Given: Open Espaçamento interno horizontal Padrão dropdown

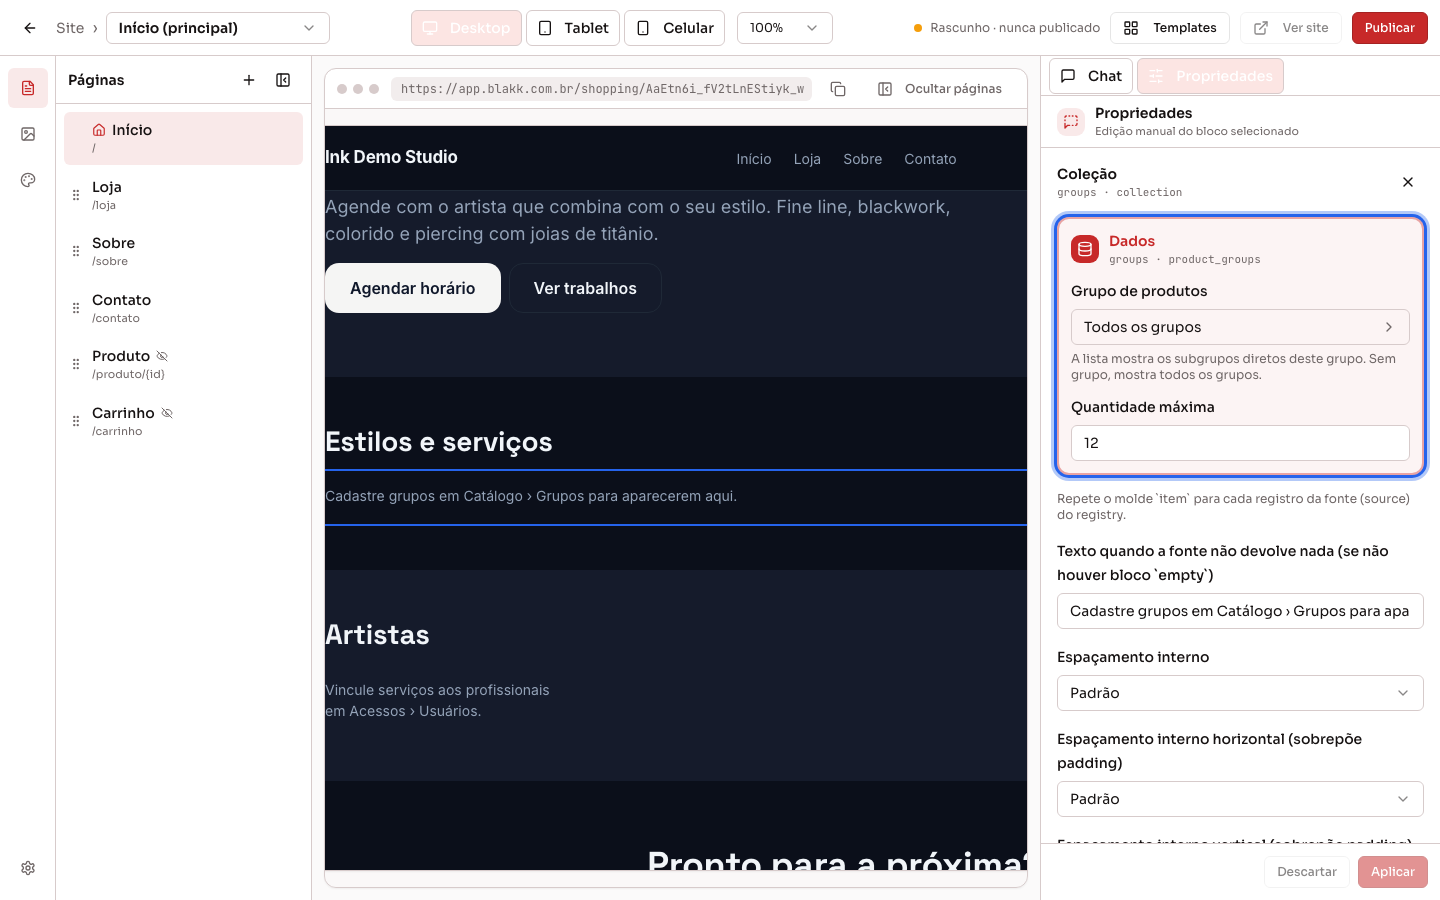Looking at the screenshot, I should tap(1240, 799).
